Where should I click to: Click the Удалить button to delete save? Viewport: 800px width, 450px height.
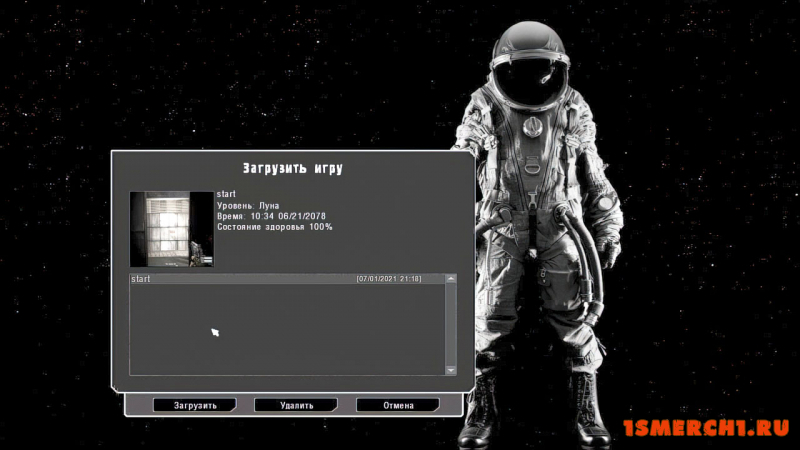pos(296,405)
